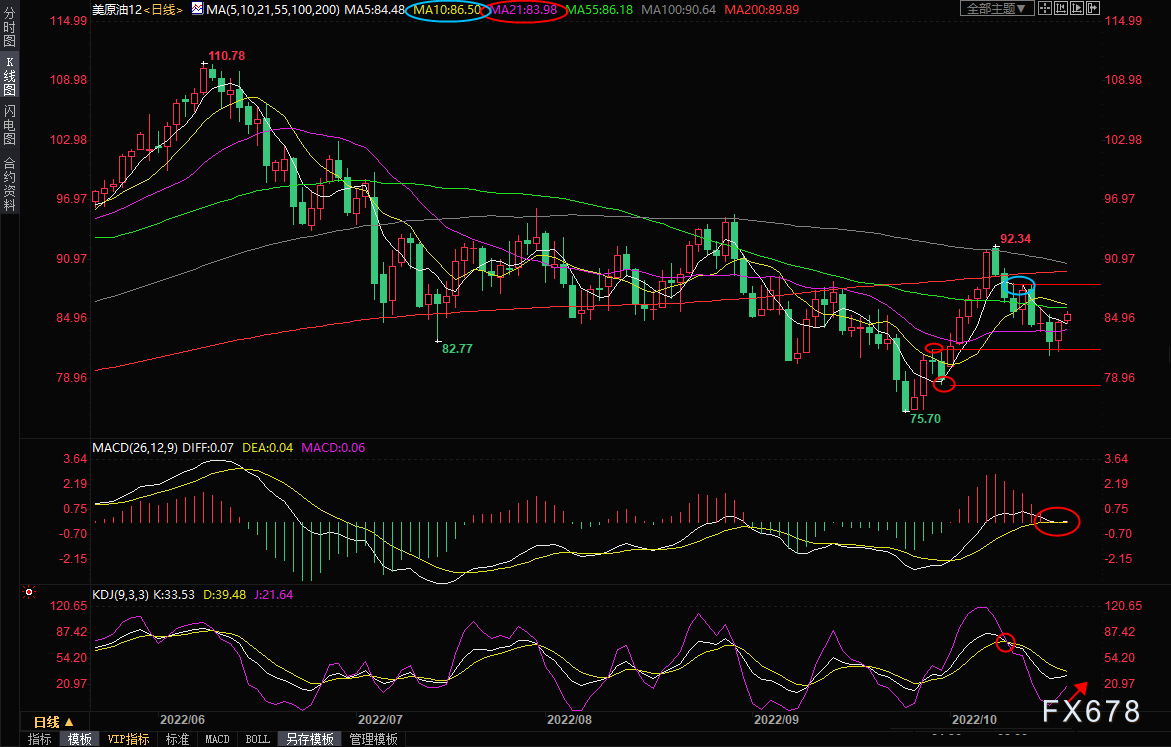Apply the MACD template
Viewport: 1171px width, 747px height.
tap(217, 739)
